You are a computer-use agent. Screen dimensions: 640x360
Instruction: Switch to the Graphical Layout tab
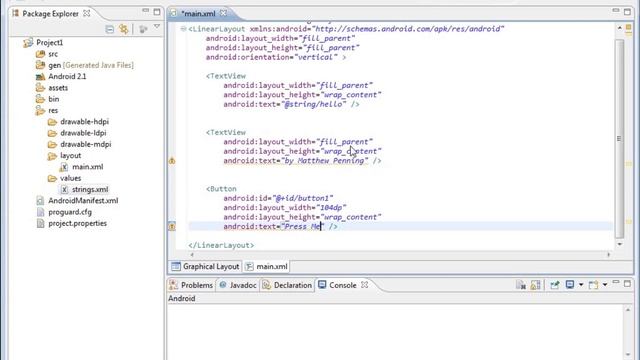(205, 267)
